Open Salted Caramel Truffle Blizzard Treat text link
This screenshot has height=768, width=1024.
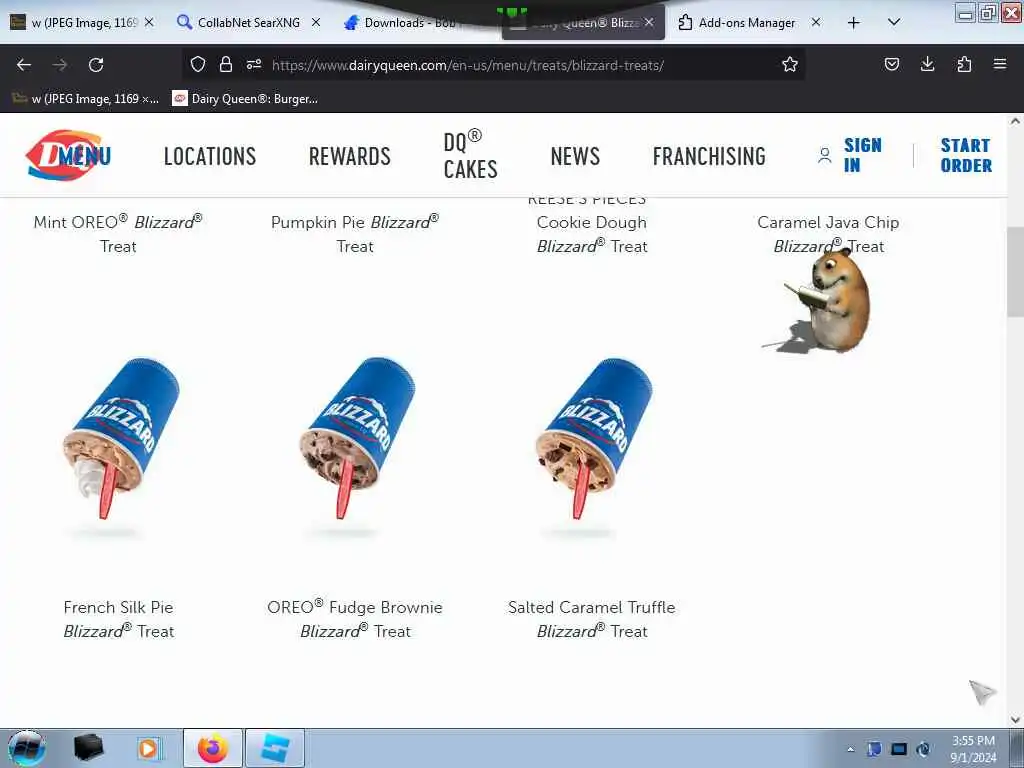click(x=592, y=619)
